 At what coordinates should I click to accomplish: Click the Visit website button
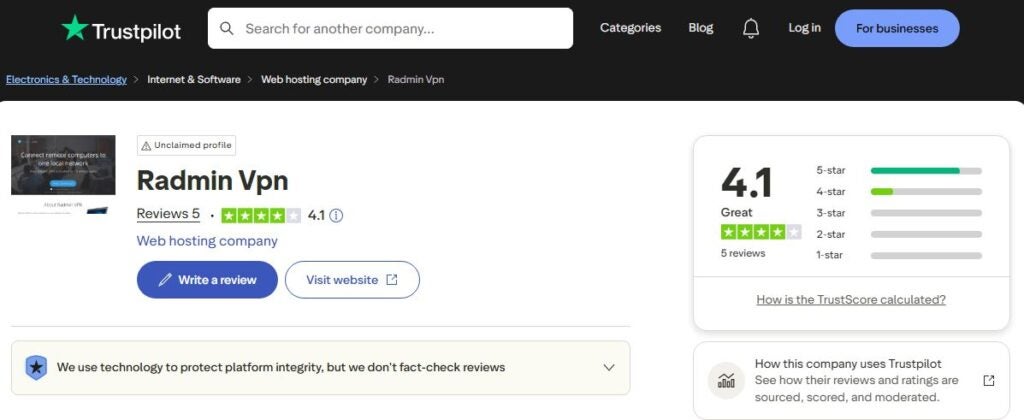click(352, 280)
